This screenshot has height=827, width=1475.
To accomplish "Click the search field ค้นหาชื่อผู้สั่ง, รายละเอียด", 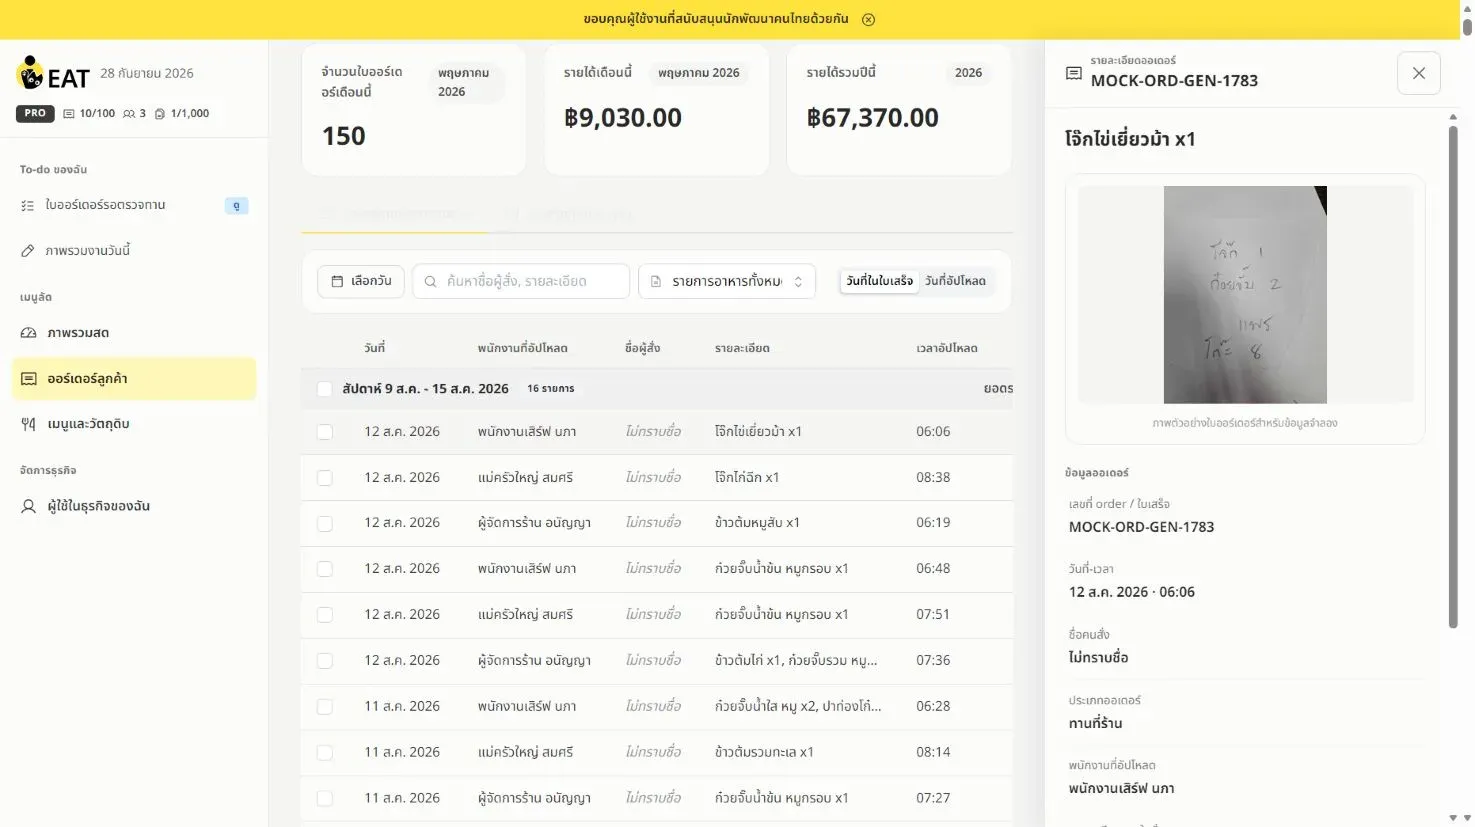I will (521, 281).
